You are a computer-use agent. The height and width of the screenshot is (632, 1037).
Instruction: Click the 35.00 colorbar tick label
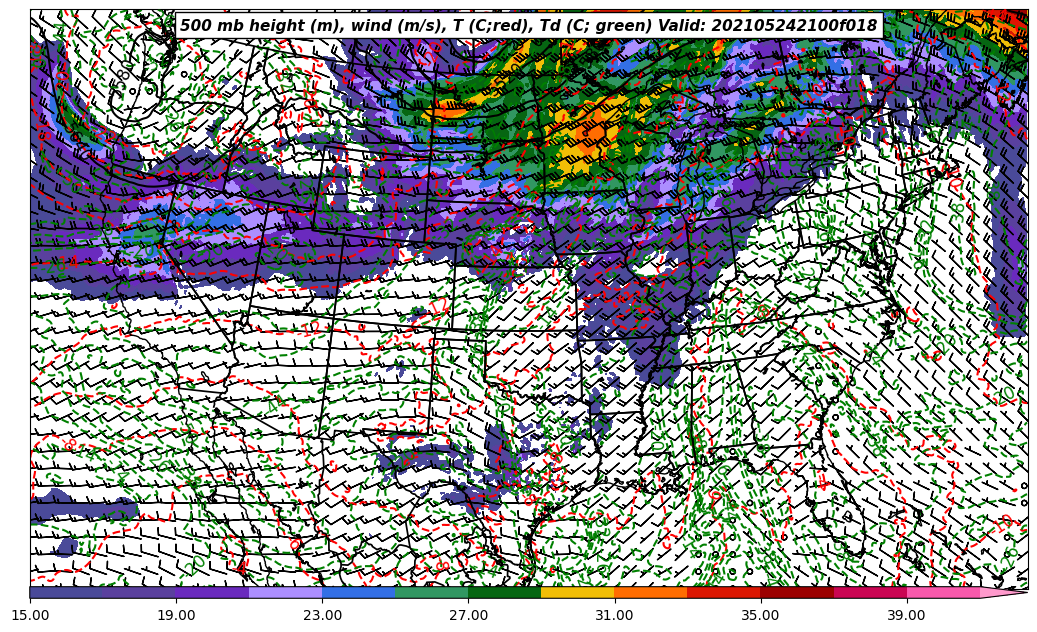(x=761, y=615)
